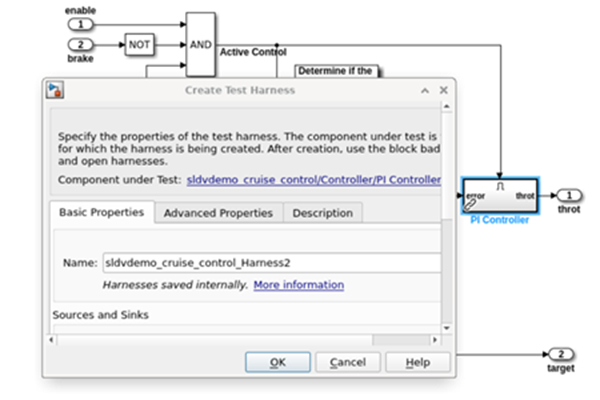The width and height of the screenshot is (600, 400).
Task: Select the target outport block
Action: coord(561,355)
